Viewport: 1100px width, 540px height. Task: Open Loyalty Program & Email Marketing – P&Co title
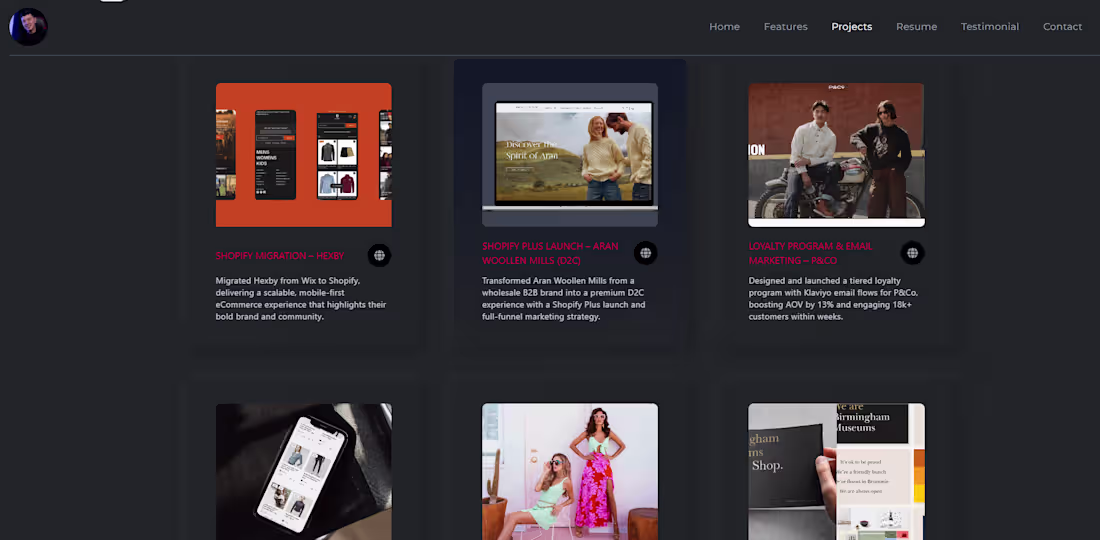(810, 253)
